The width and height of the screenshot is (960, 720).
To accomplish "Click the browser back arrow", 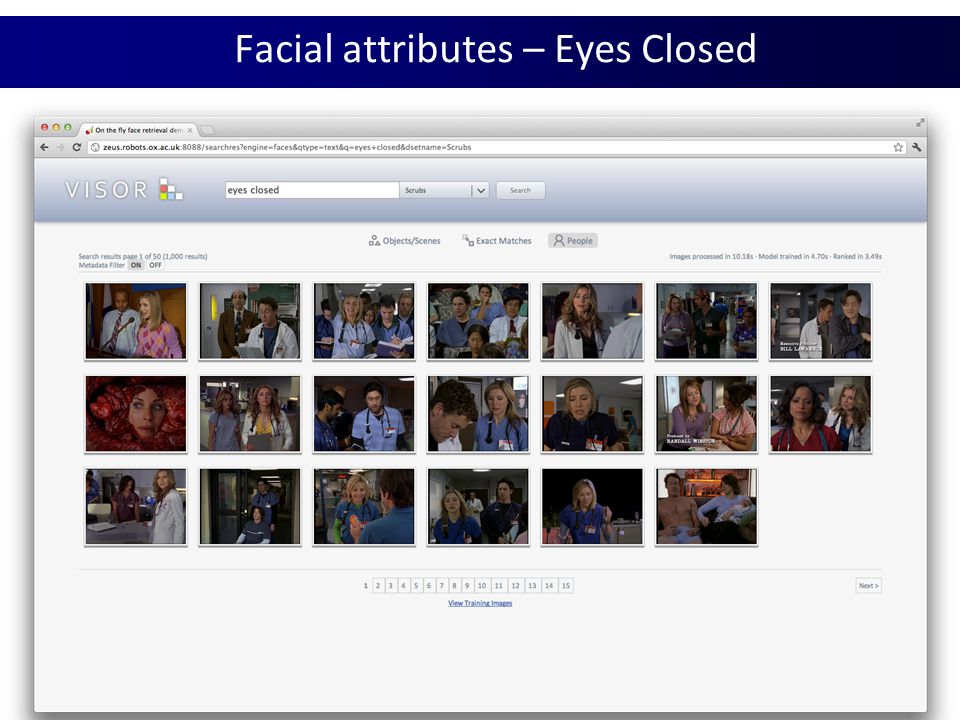I will pos(44,147).
